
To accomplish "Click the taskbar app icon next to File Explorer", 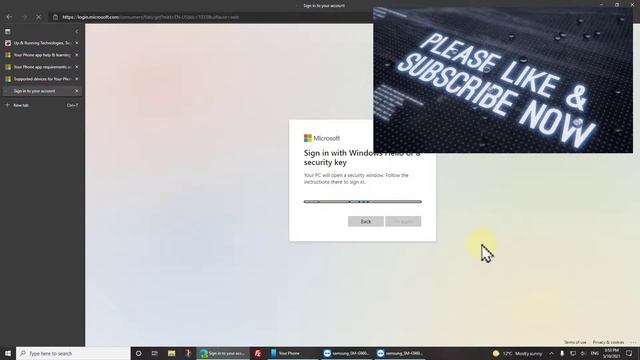I will coord(188,353).
